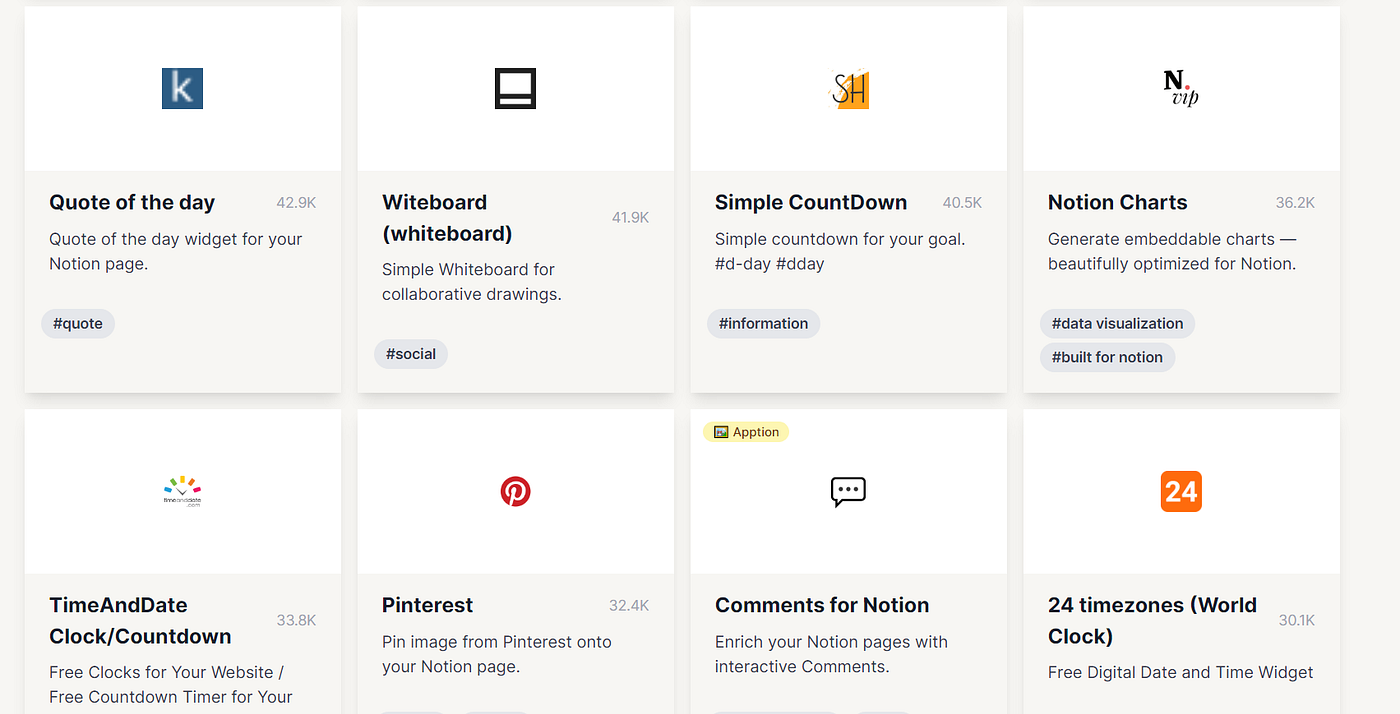Click the timeanddate.com logo icon

(x=182, y=490)
